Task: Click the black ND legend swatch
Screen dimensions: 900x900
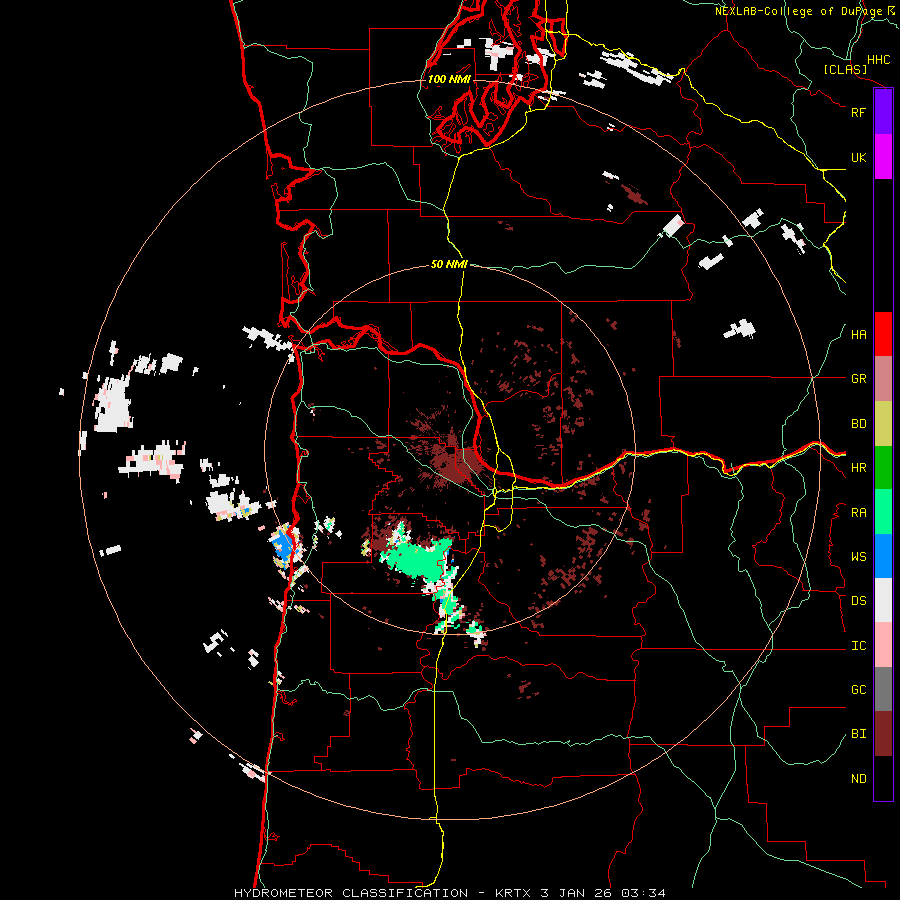Action: pyautogui.click(x=883, y=778)
